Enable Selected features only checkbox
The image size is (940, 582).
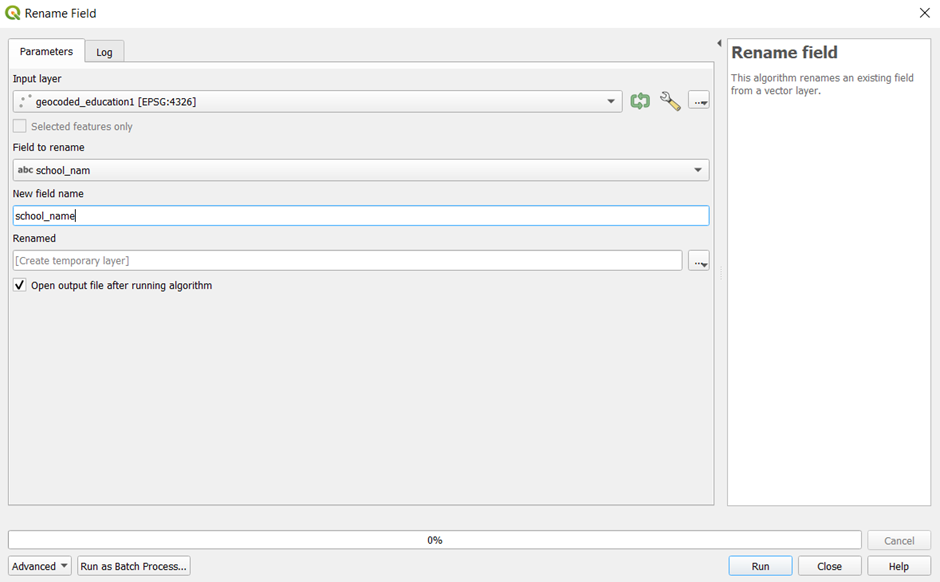(x=20, y=127)
